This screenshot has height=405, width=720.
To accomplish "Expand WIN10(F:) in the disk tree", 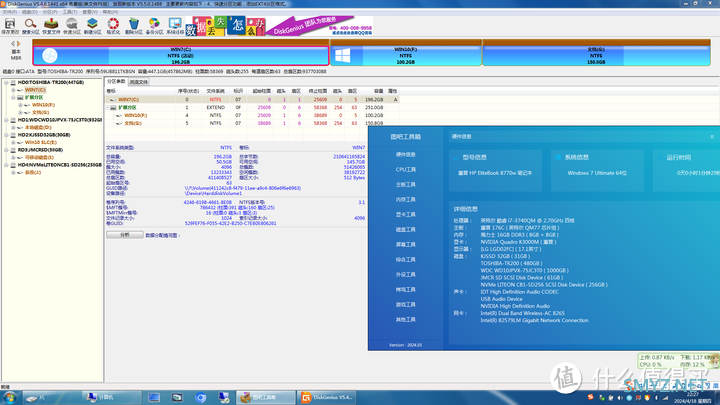I will [x=20, y=105].
